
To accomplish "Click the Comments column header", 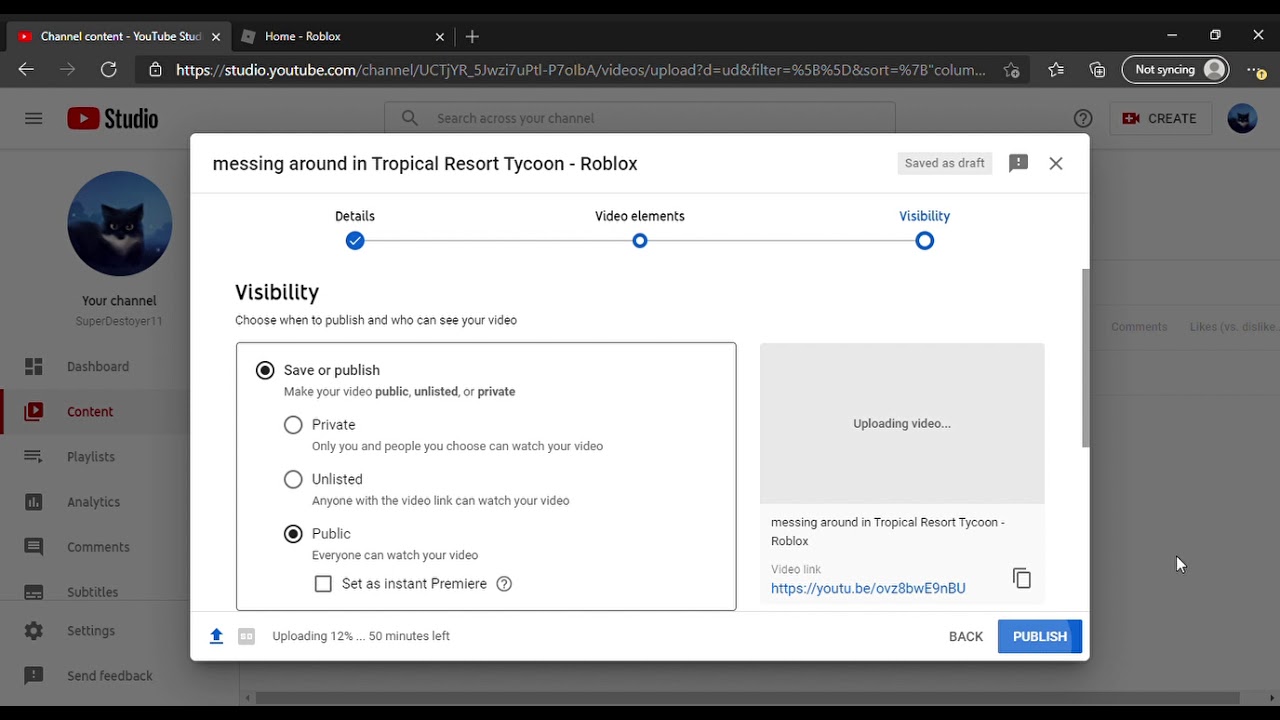I will coord(1139,327).
